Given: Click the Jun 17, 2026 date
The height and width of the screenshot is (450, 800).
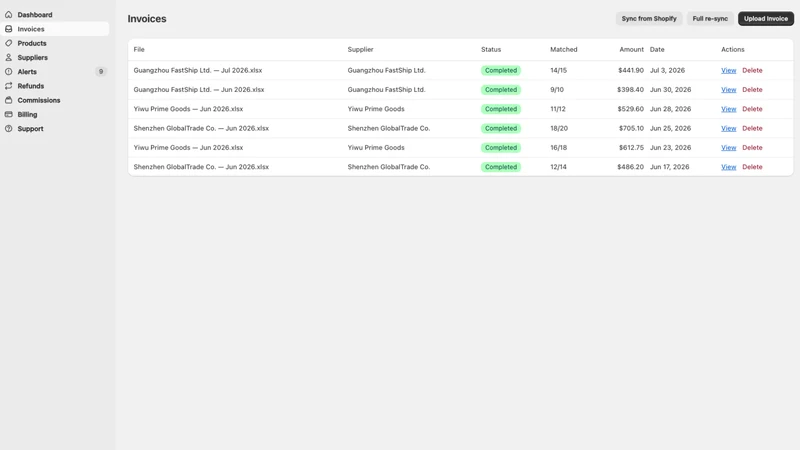Looking at the screenshot, I should tap(669, 167).
